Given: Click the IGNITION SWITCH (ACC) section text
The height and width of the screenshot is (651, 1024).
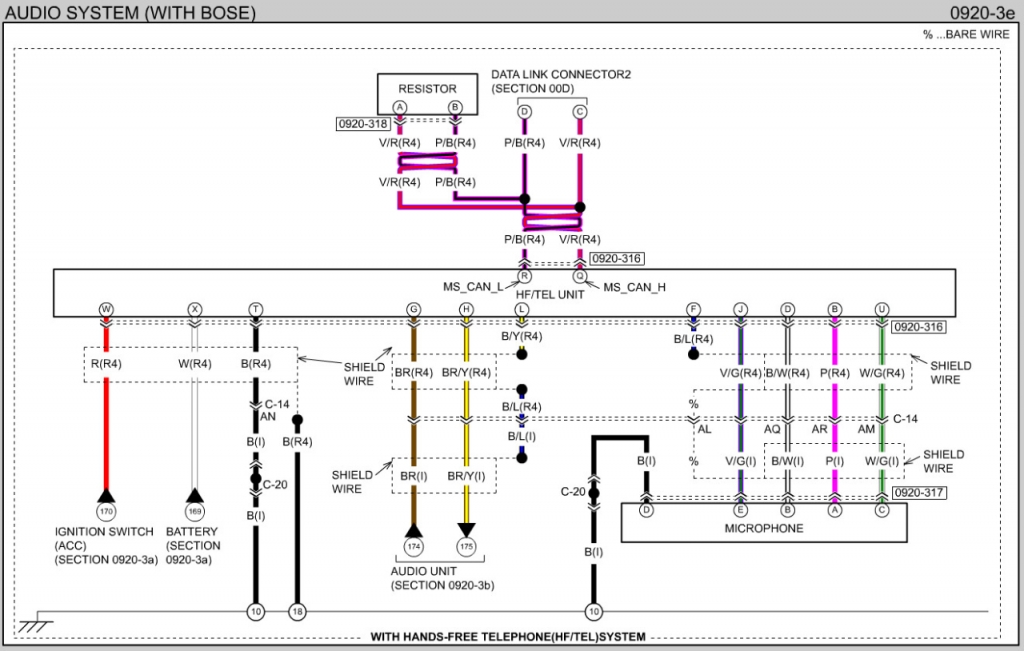Looking at the screenshot, I should pyautogui.click(x=106, y=546).
